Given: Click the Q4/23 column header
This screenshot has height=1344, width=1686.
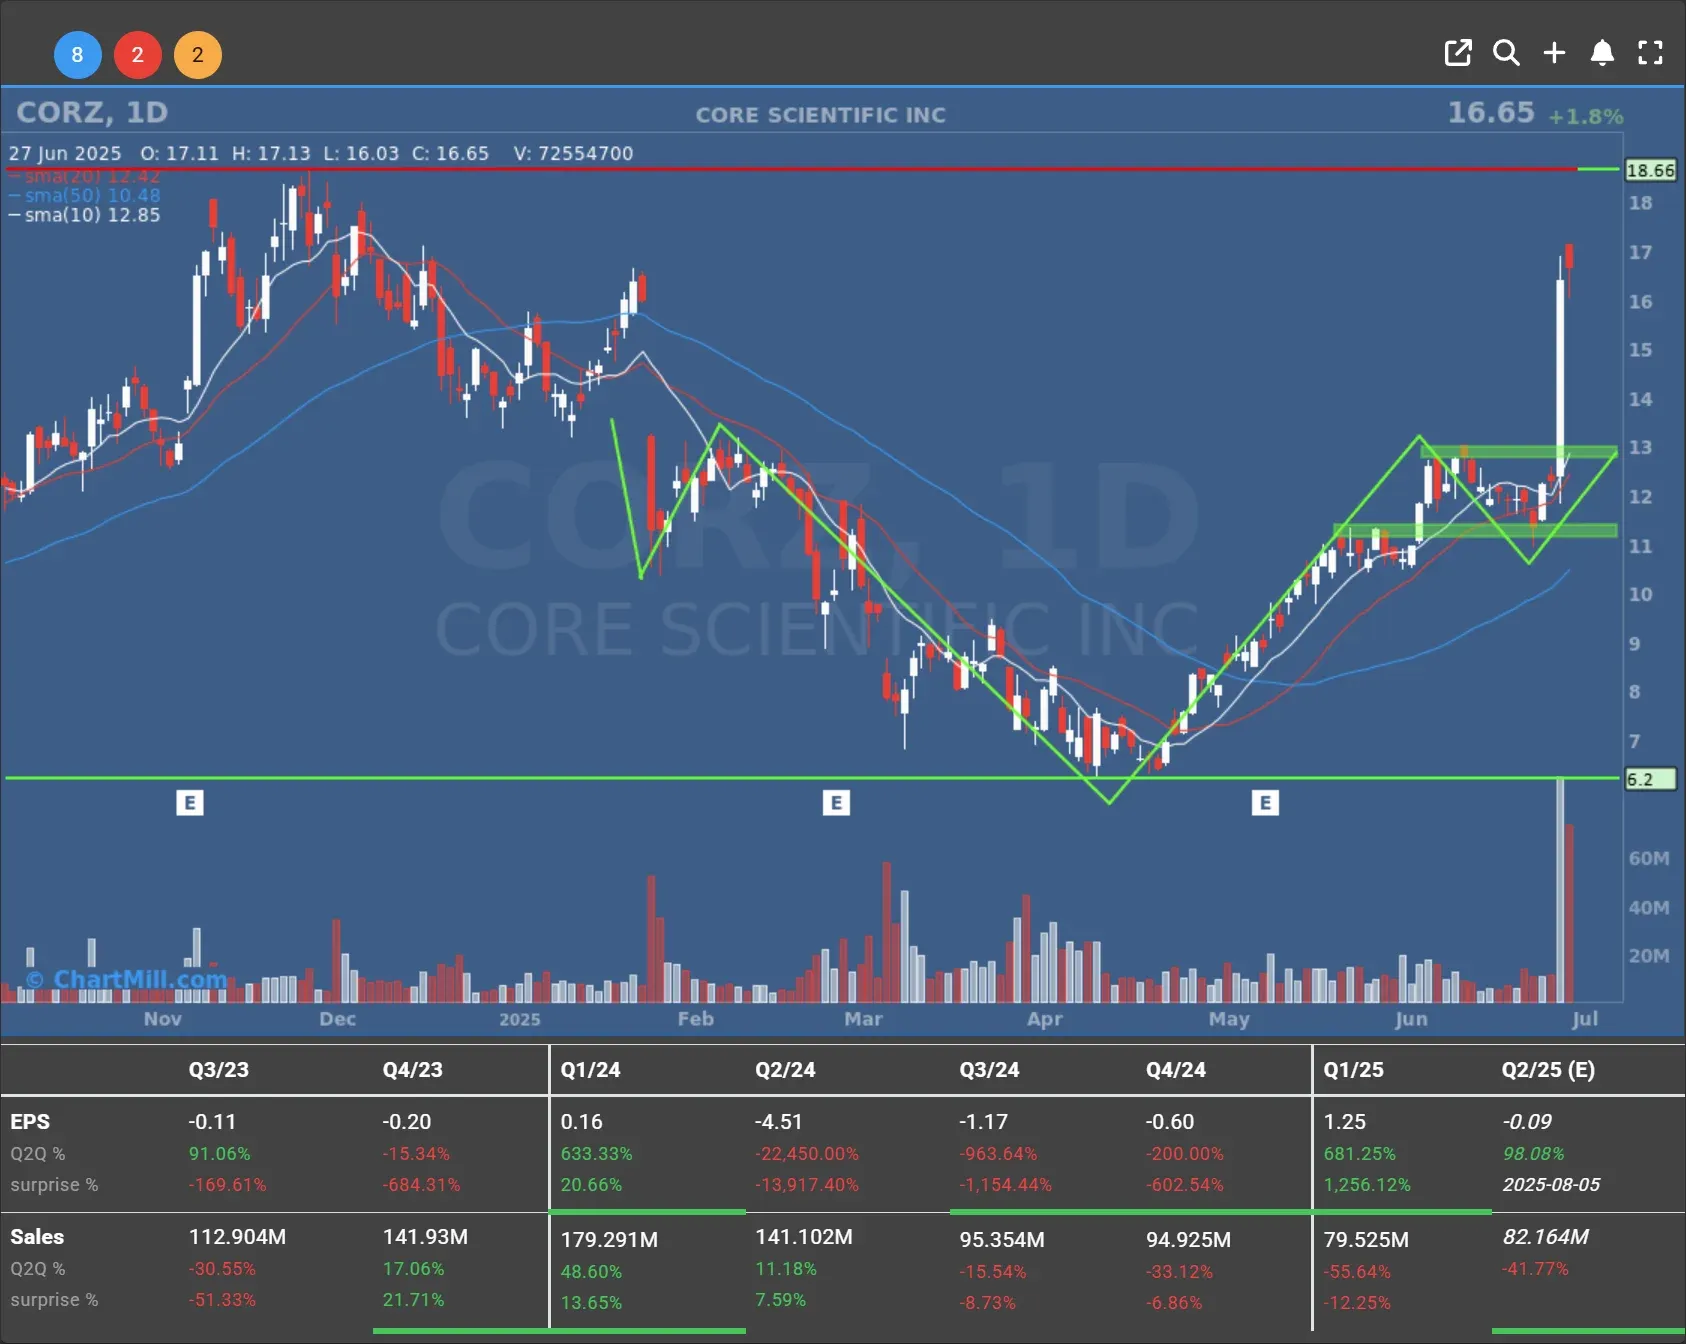Looking at the screenshot, I should [x=412, y=1069].
